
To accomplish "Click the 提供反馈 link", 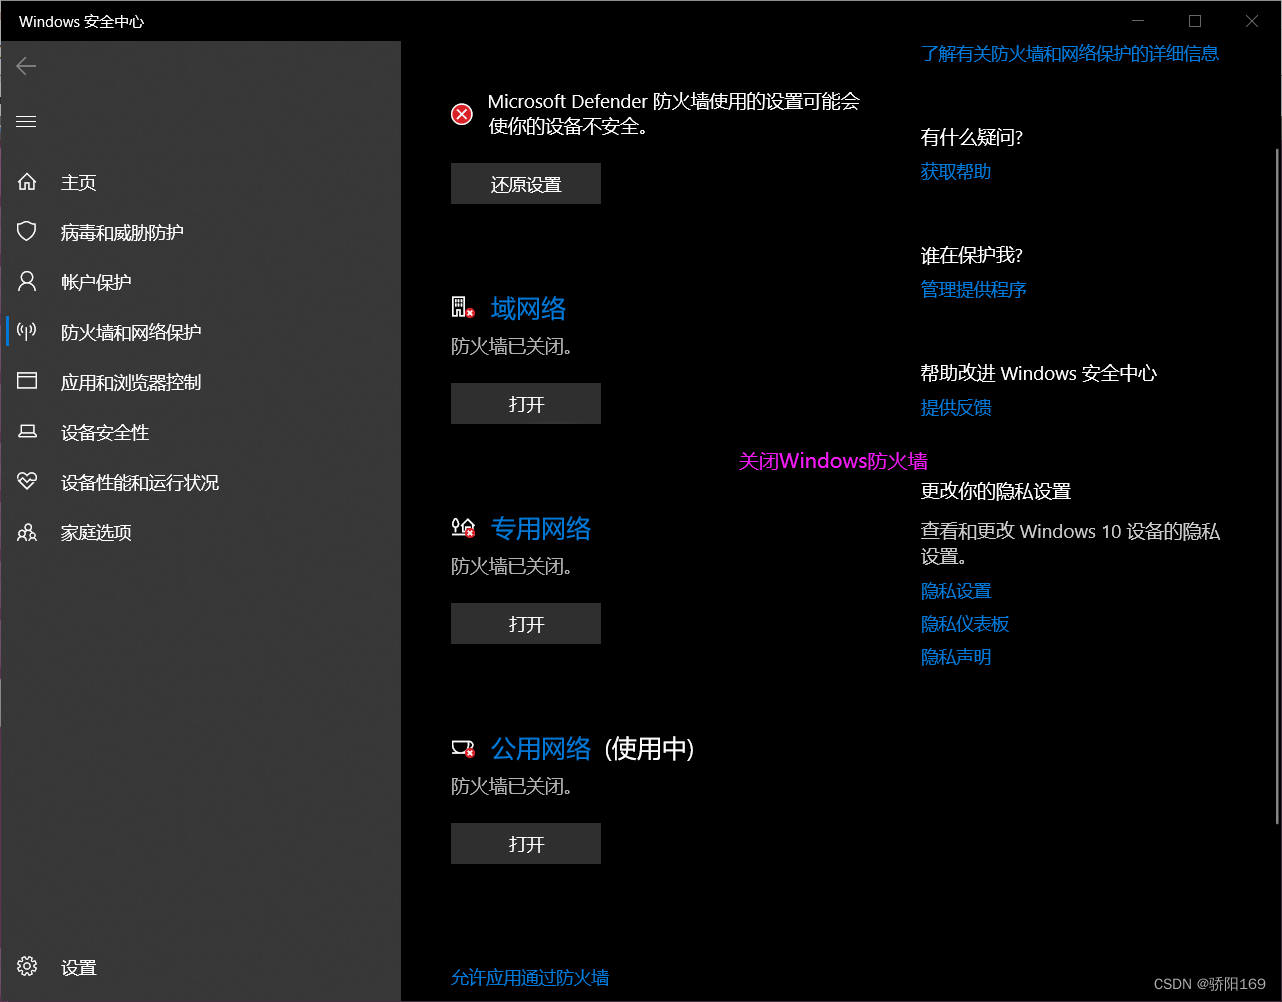I will (x=956, y=407).
